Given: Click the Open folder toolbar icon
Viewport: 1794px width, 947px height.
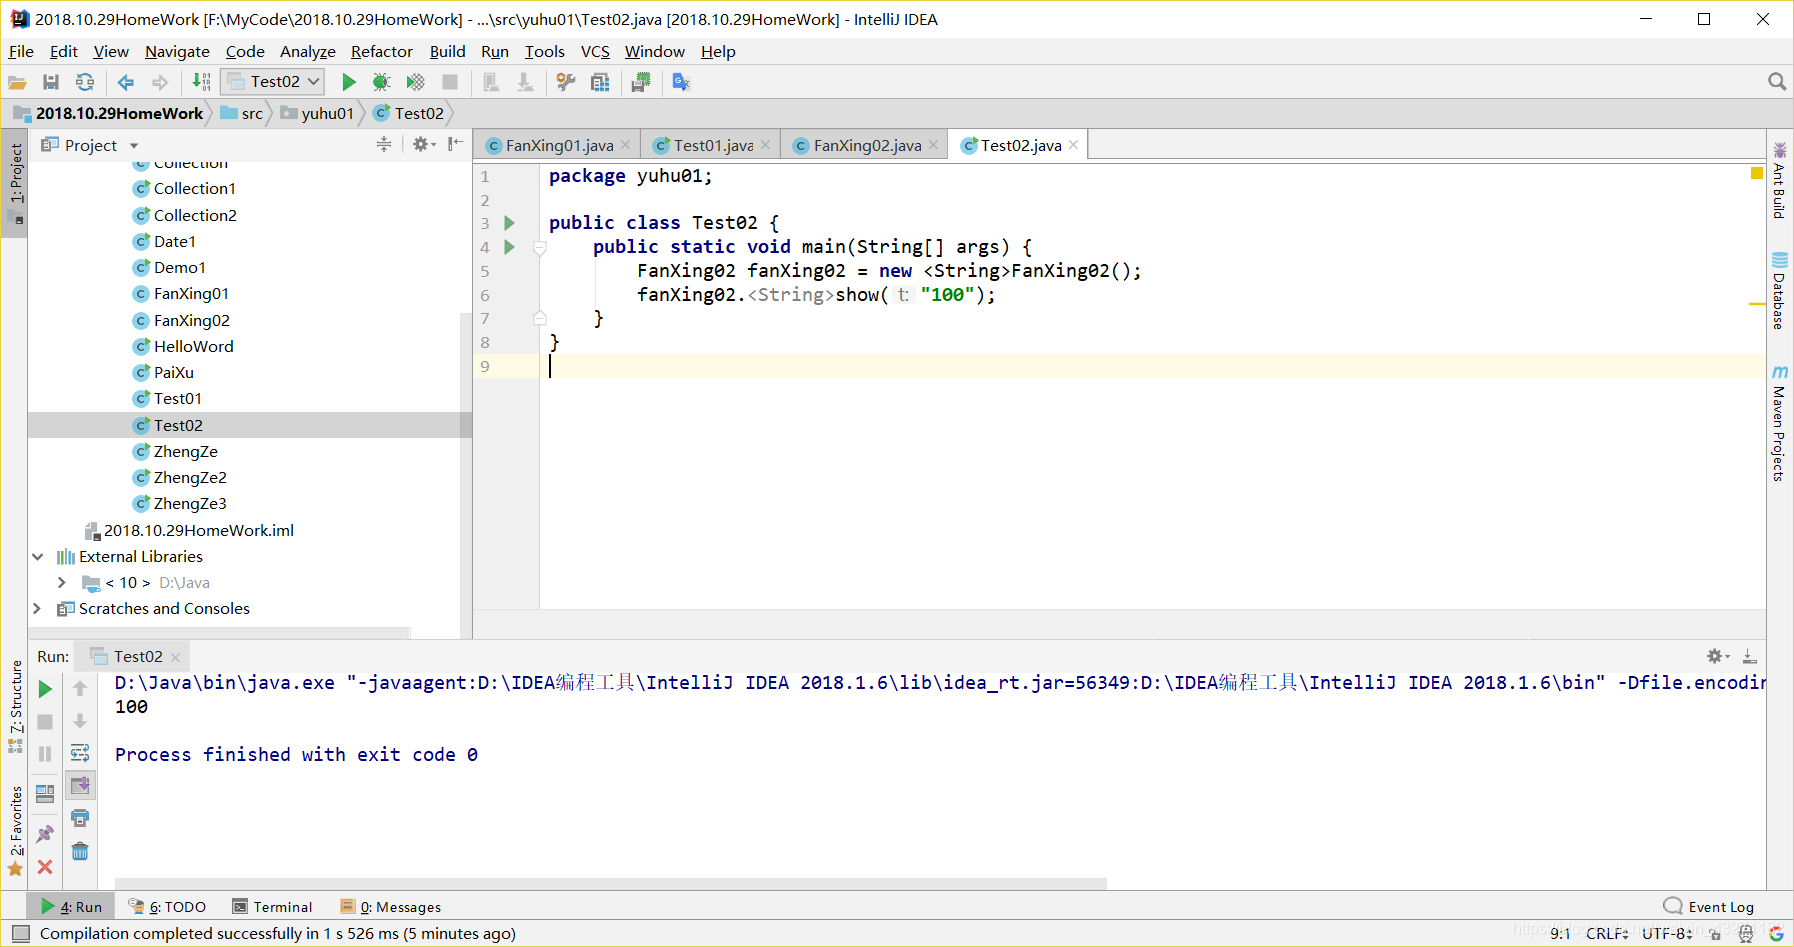Looking at the screenshot, I should pyautogui.click(x=17, y=82).
